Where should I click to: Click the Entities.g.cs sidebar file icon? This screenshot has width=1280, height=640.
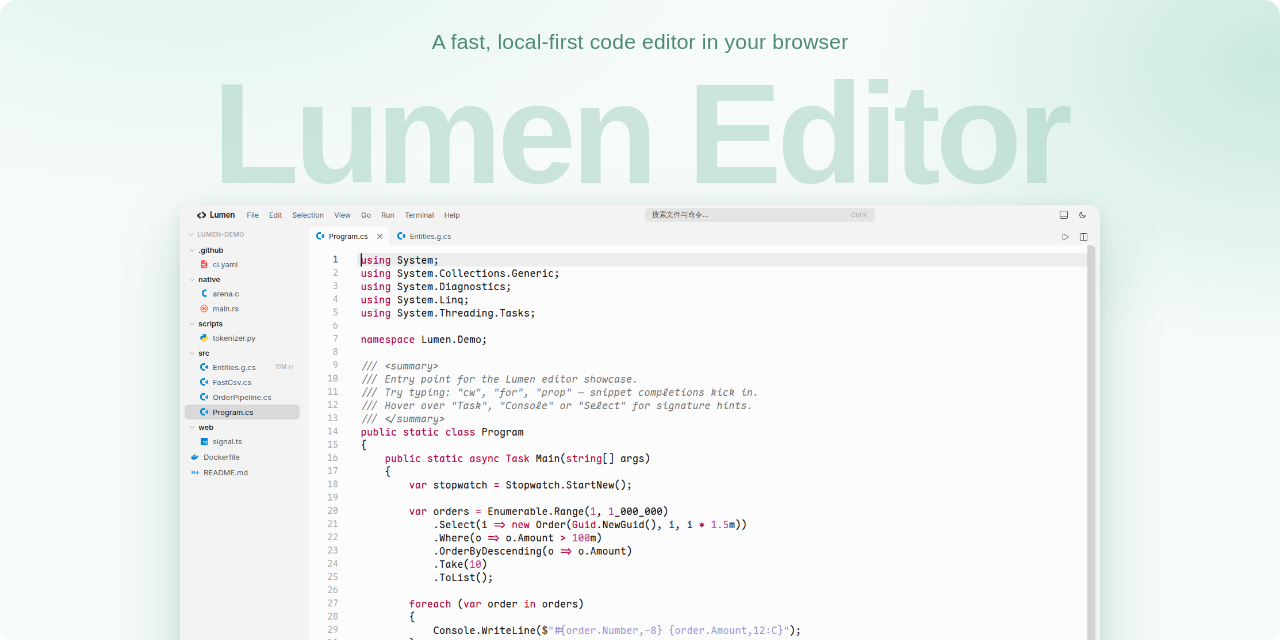coord(204,367)
